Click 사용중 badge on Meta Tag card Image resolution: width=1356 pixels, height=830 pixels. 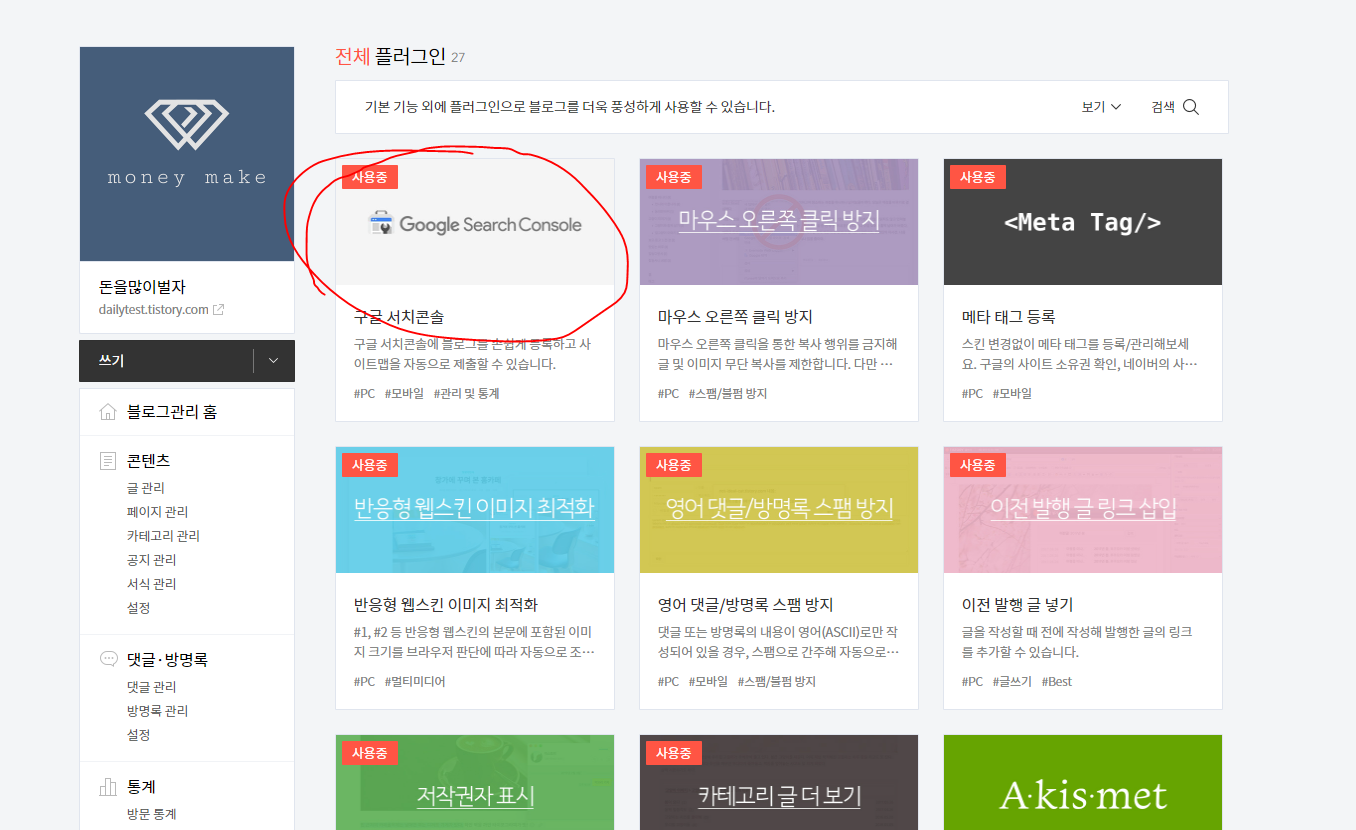(x=978, y=177)
